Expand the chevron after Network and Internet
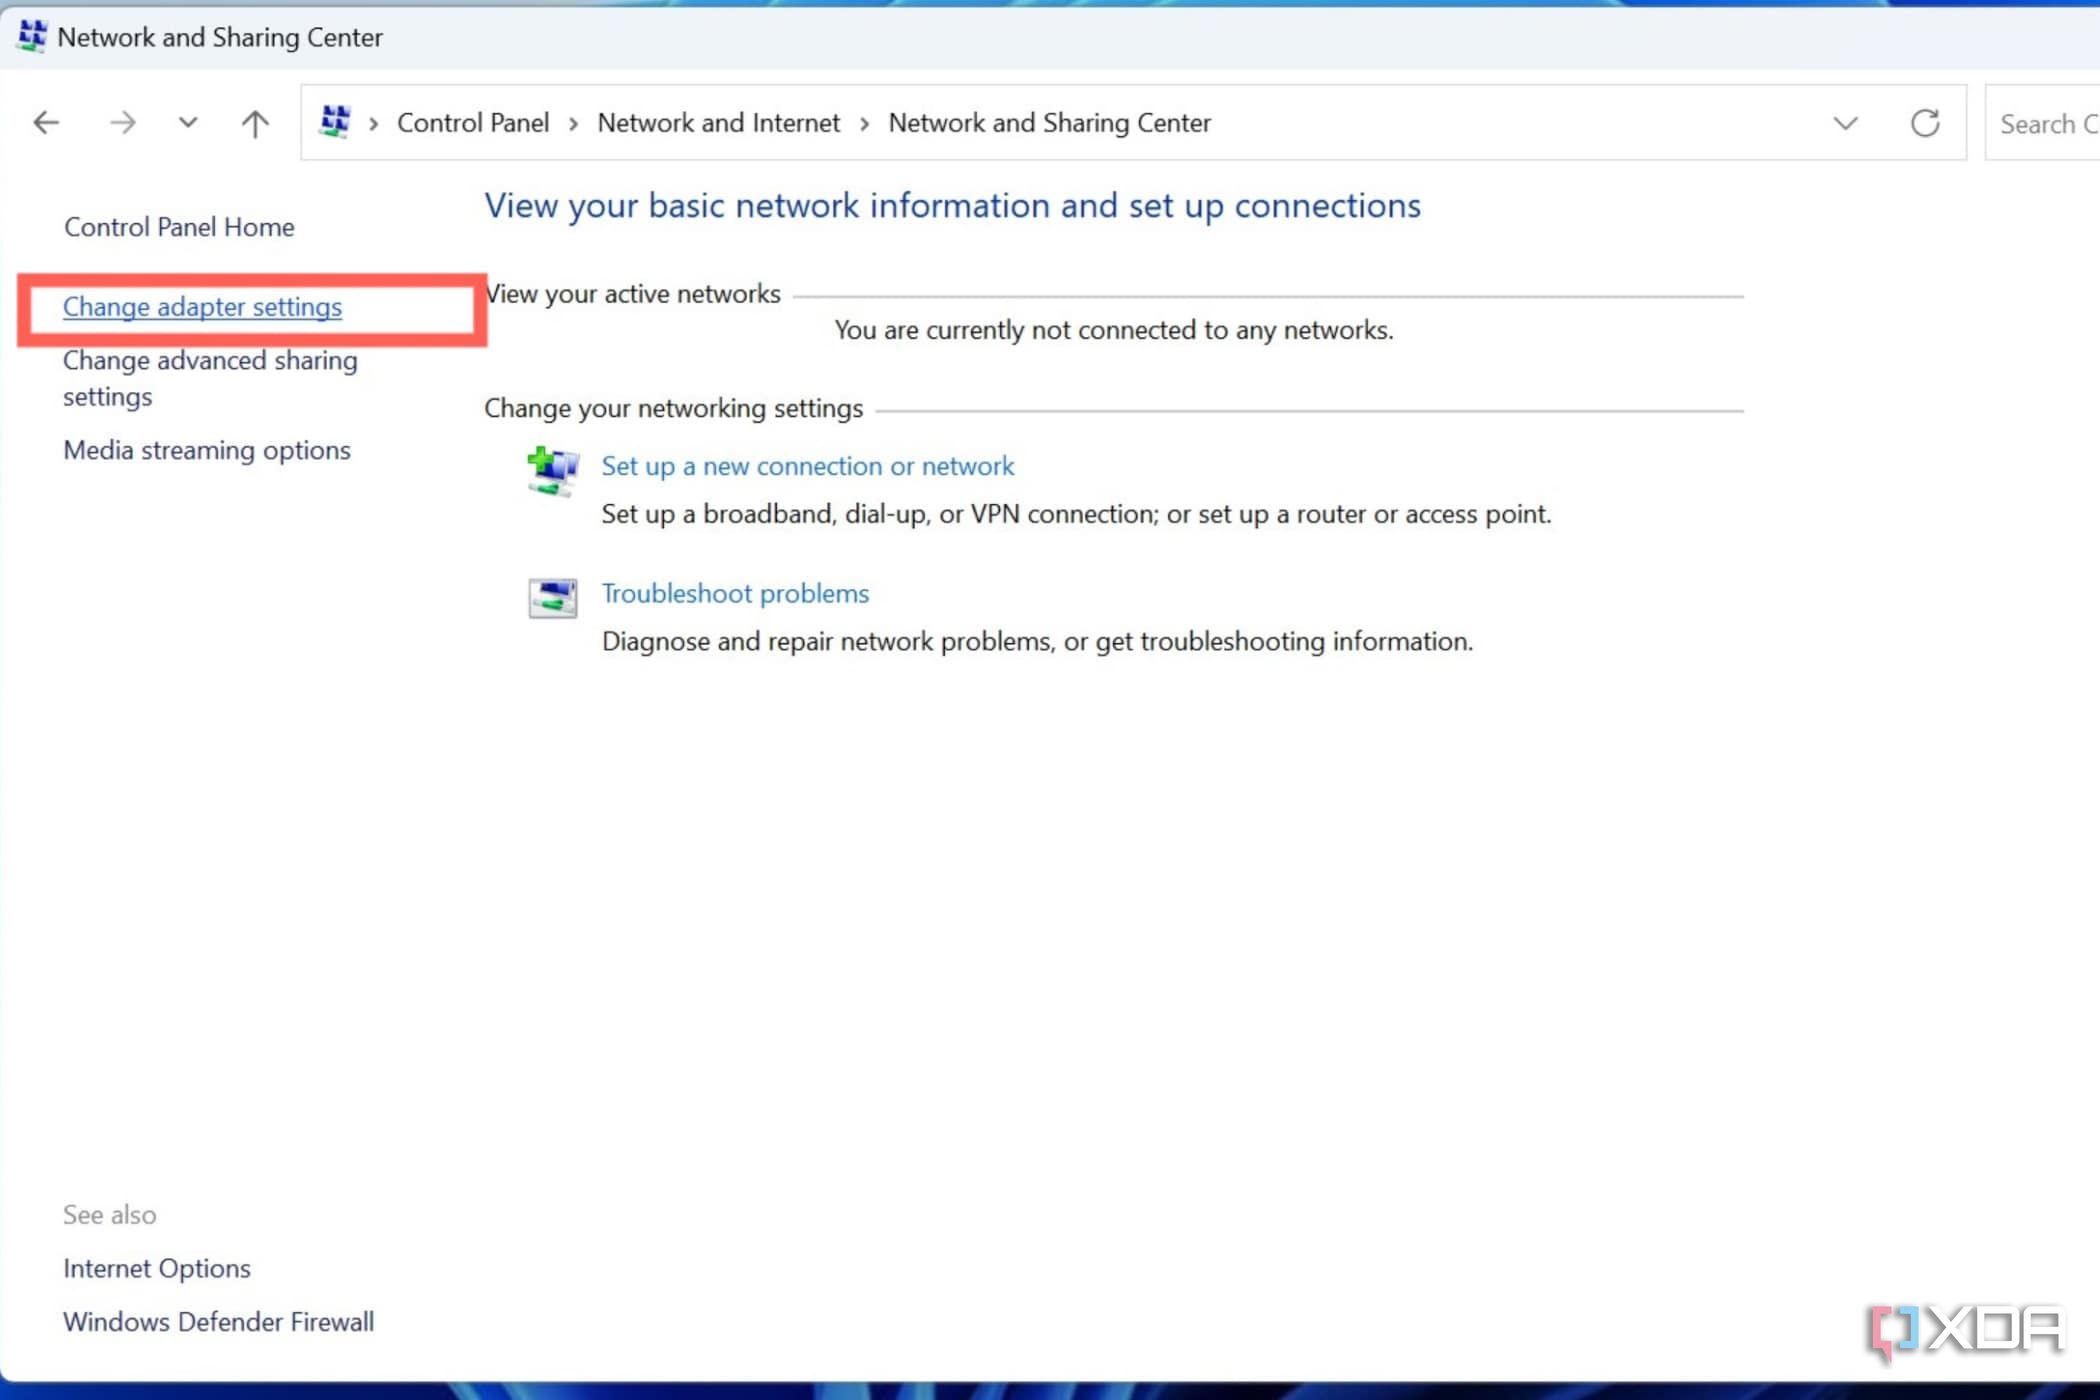This screenshot has height=1400, width=2100. tap(863, 122)
